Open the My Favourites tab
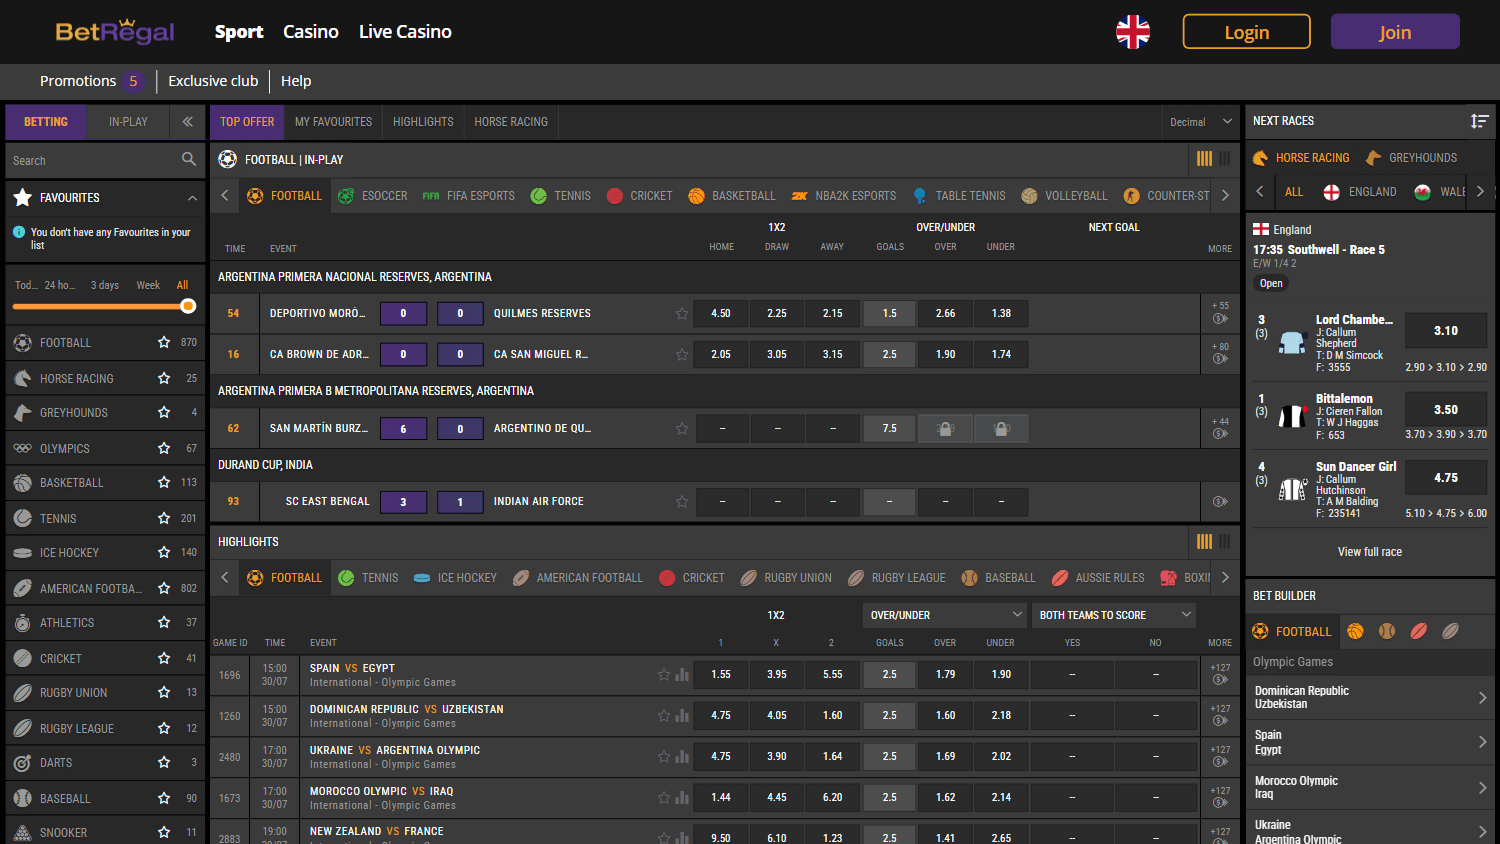 pos(333,122)
